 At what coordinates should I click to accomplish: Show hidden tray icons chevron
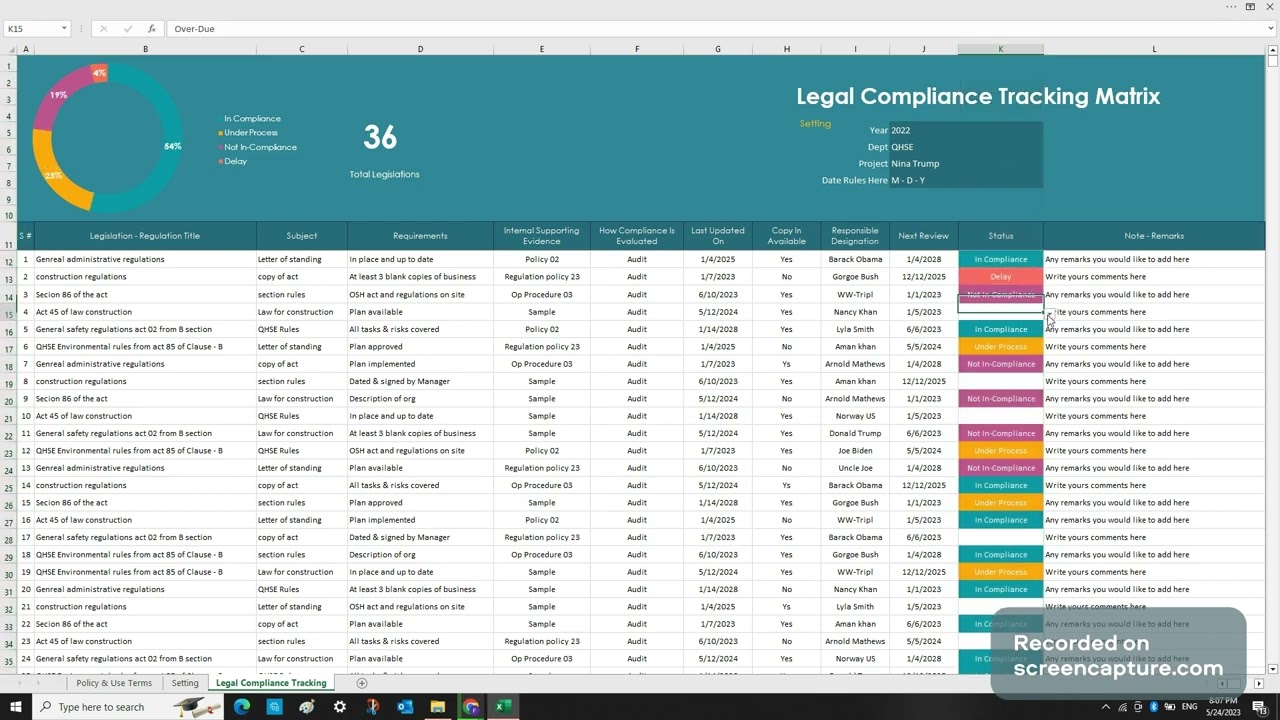[x=1105, y=707]
